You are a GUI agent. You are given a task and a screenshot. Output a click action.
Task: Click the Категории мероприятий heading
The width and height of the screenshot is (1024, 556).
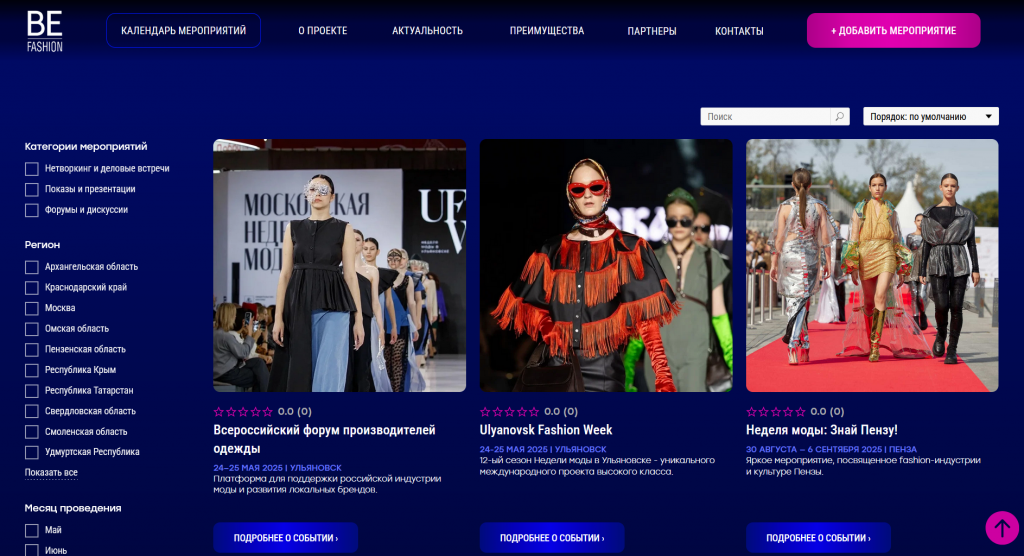(x=86, y=146)
